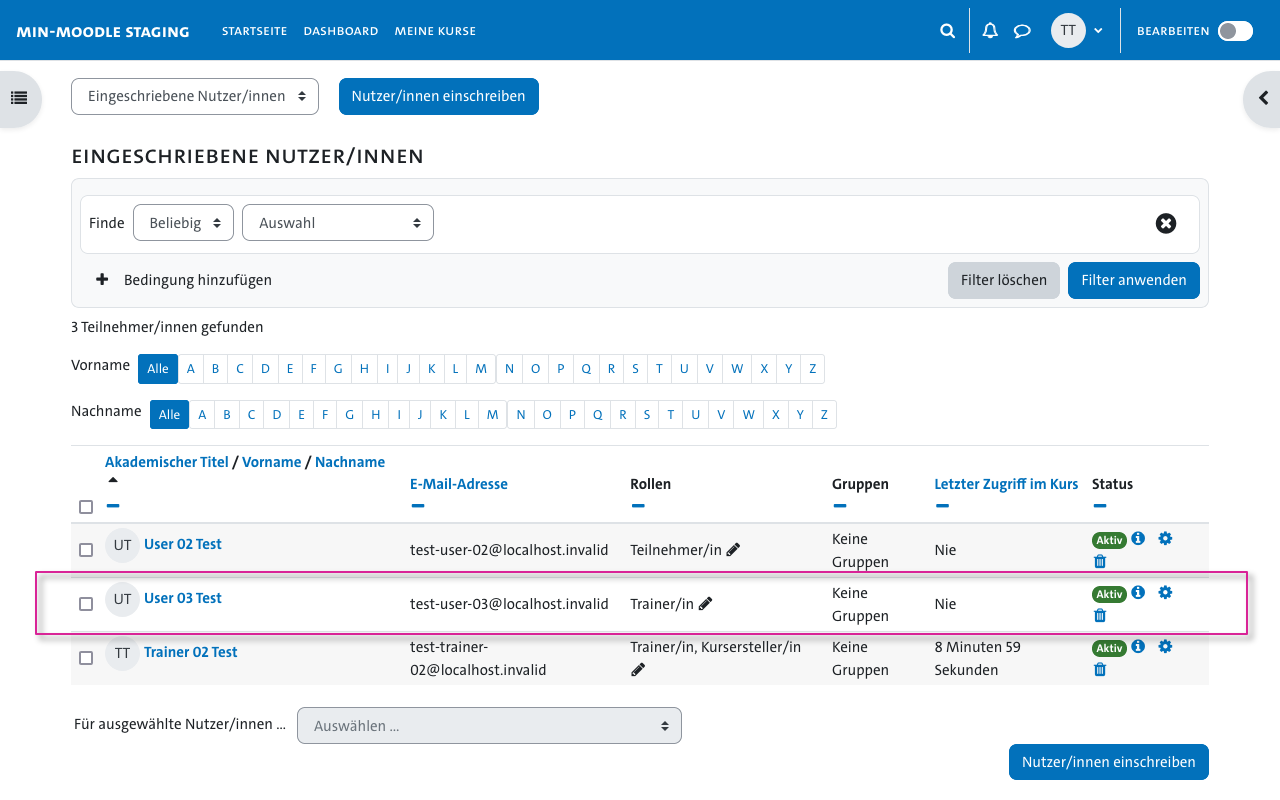Delete enrolment trash for User 03 Test

click(x=1100, y=615)
